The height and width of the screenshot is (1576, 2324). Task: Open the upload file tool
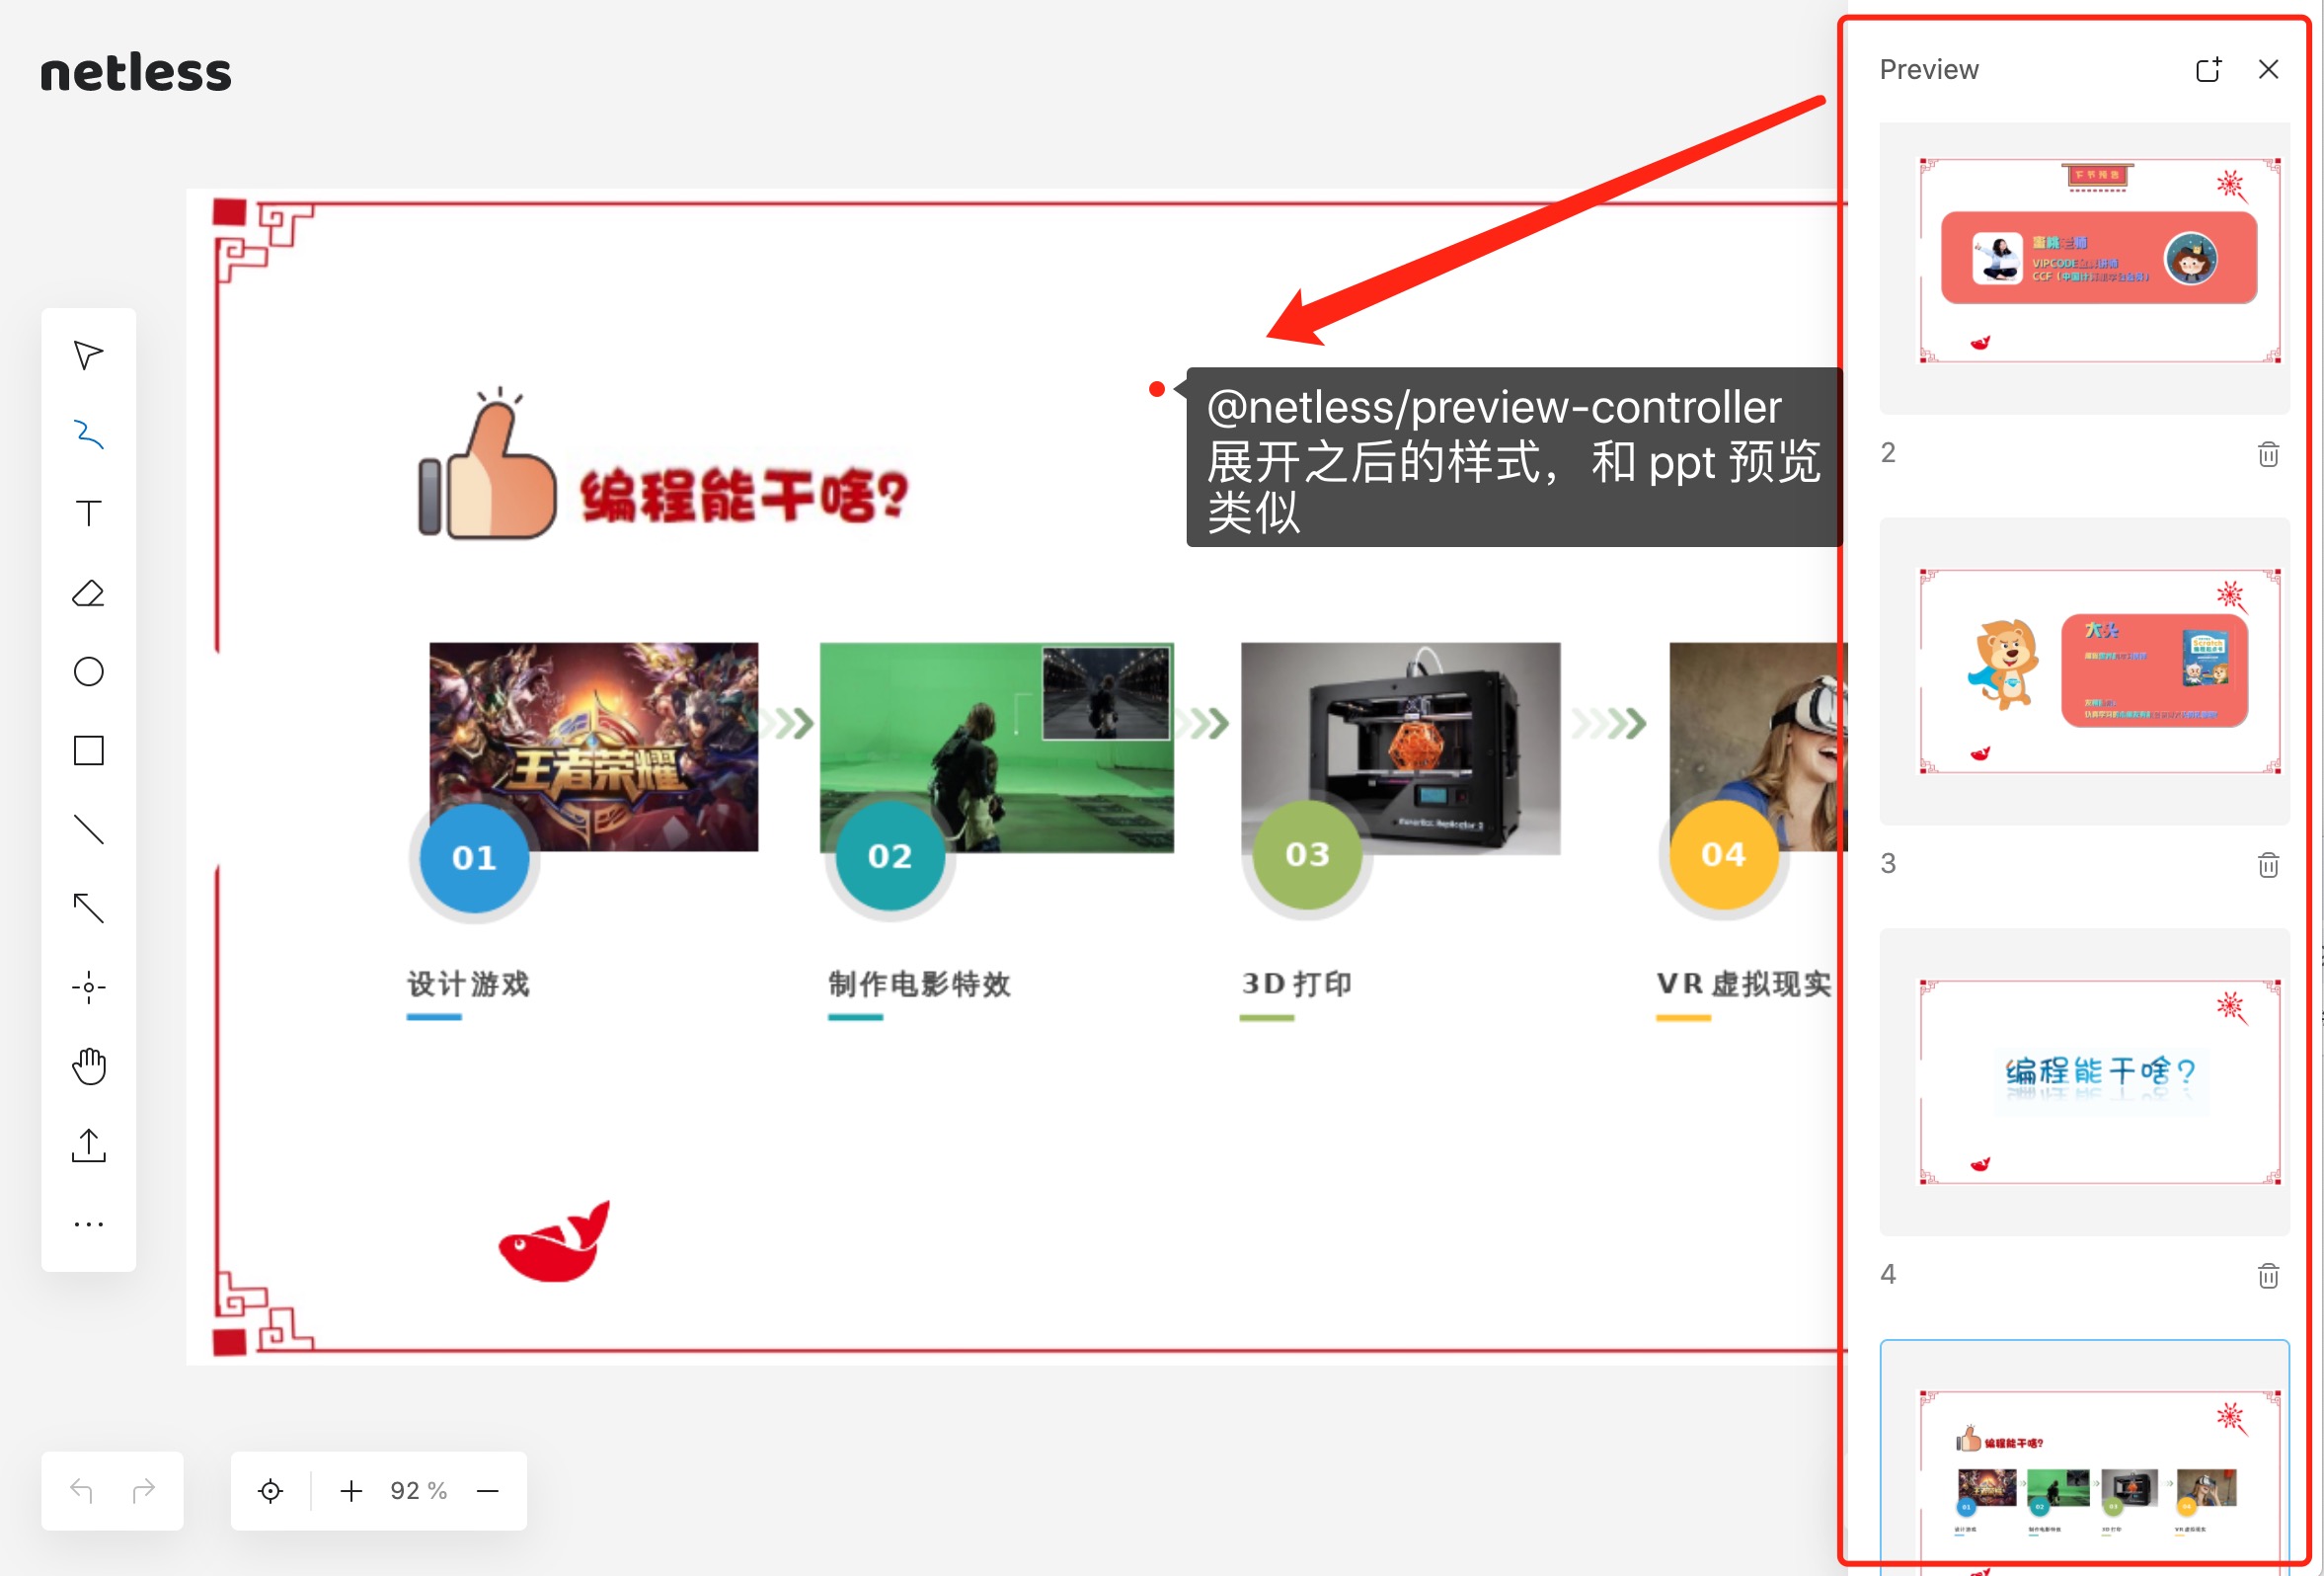88,1145
